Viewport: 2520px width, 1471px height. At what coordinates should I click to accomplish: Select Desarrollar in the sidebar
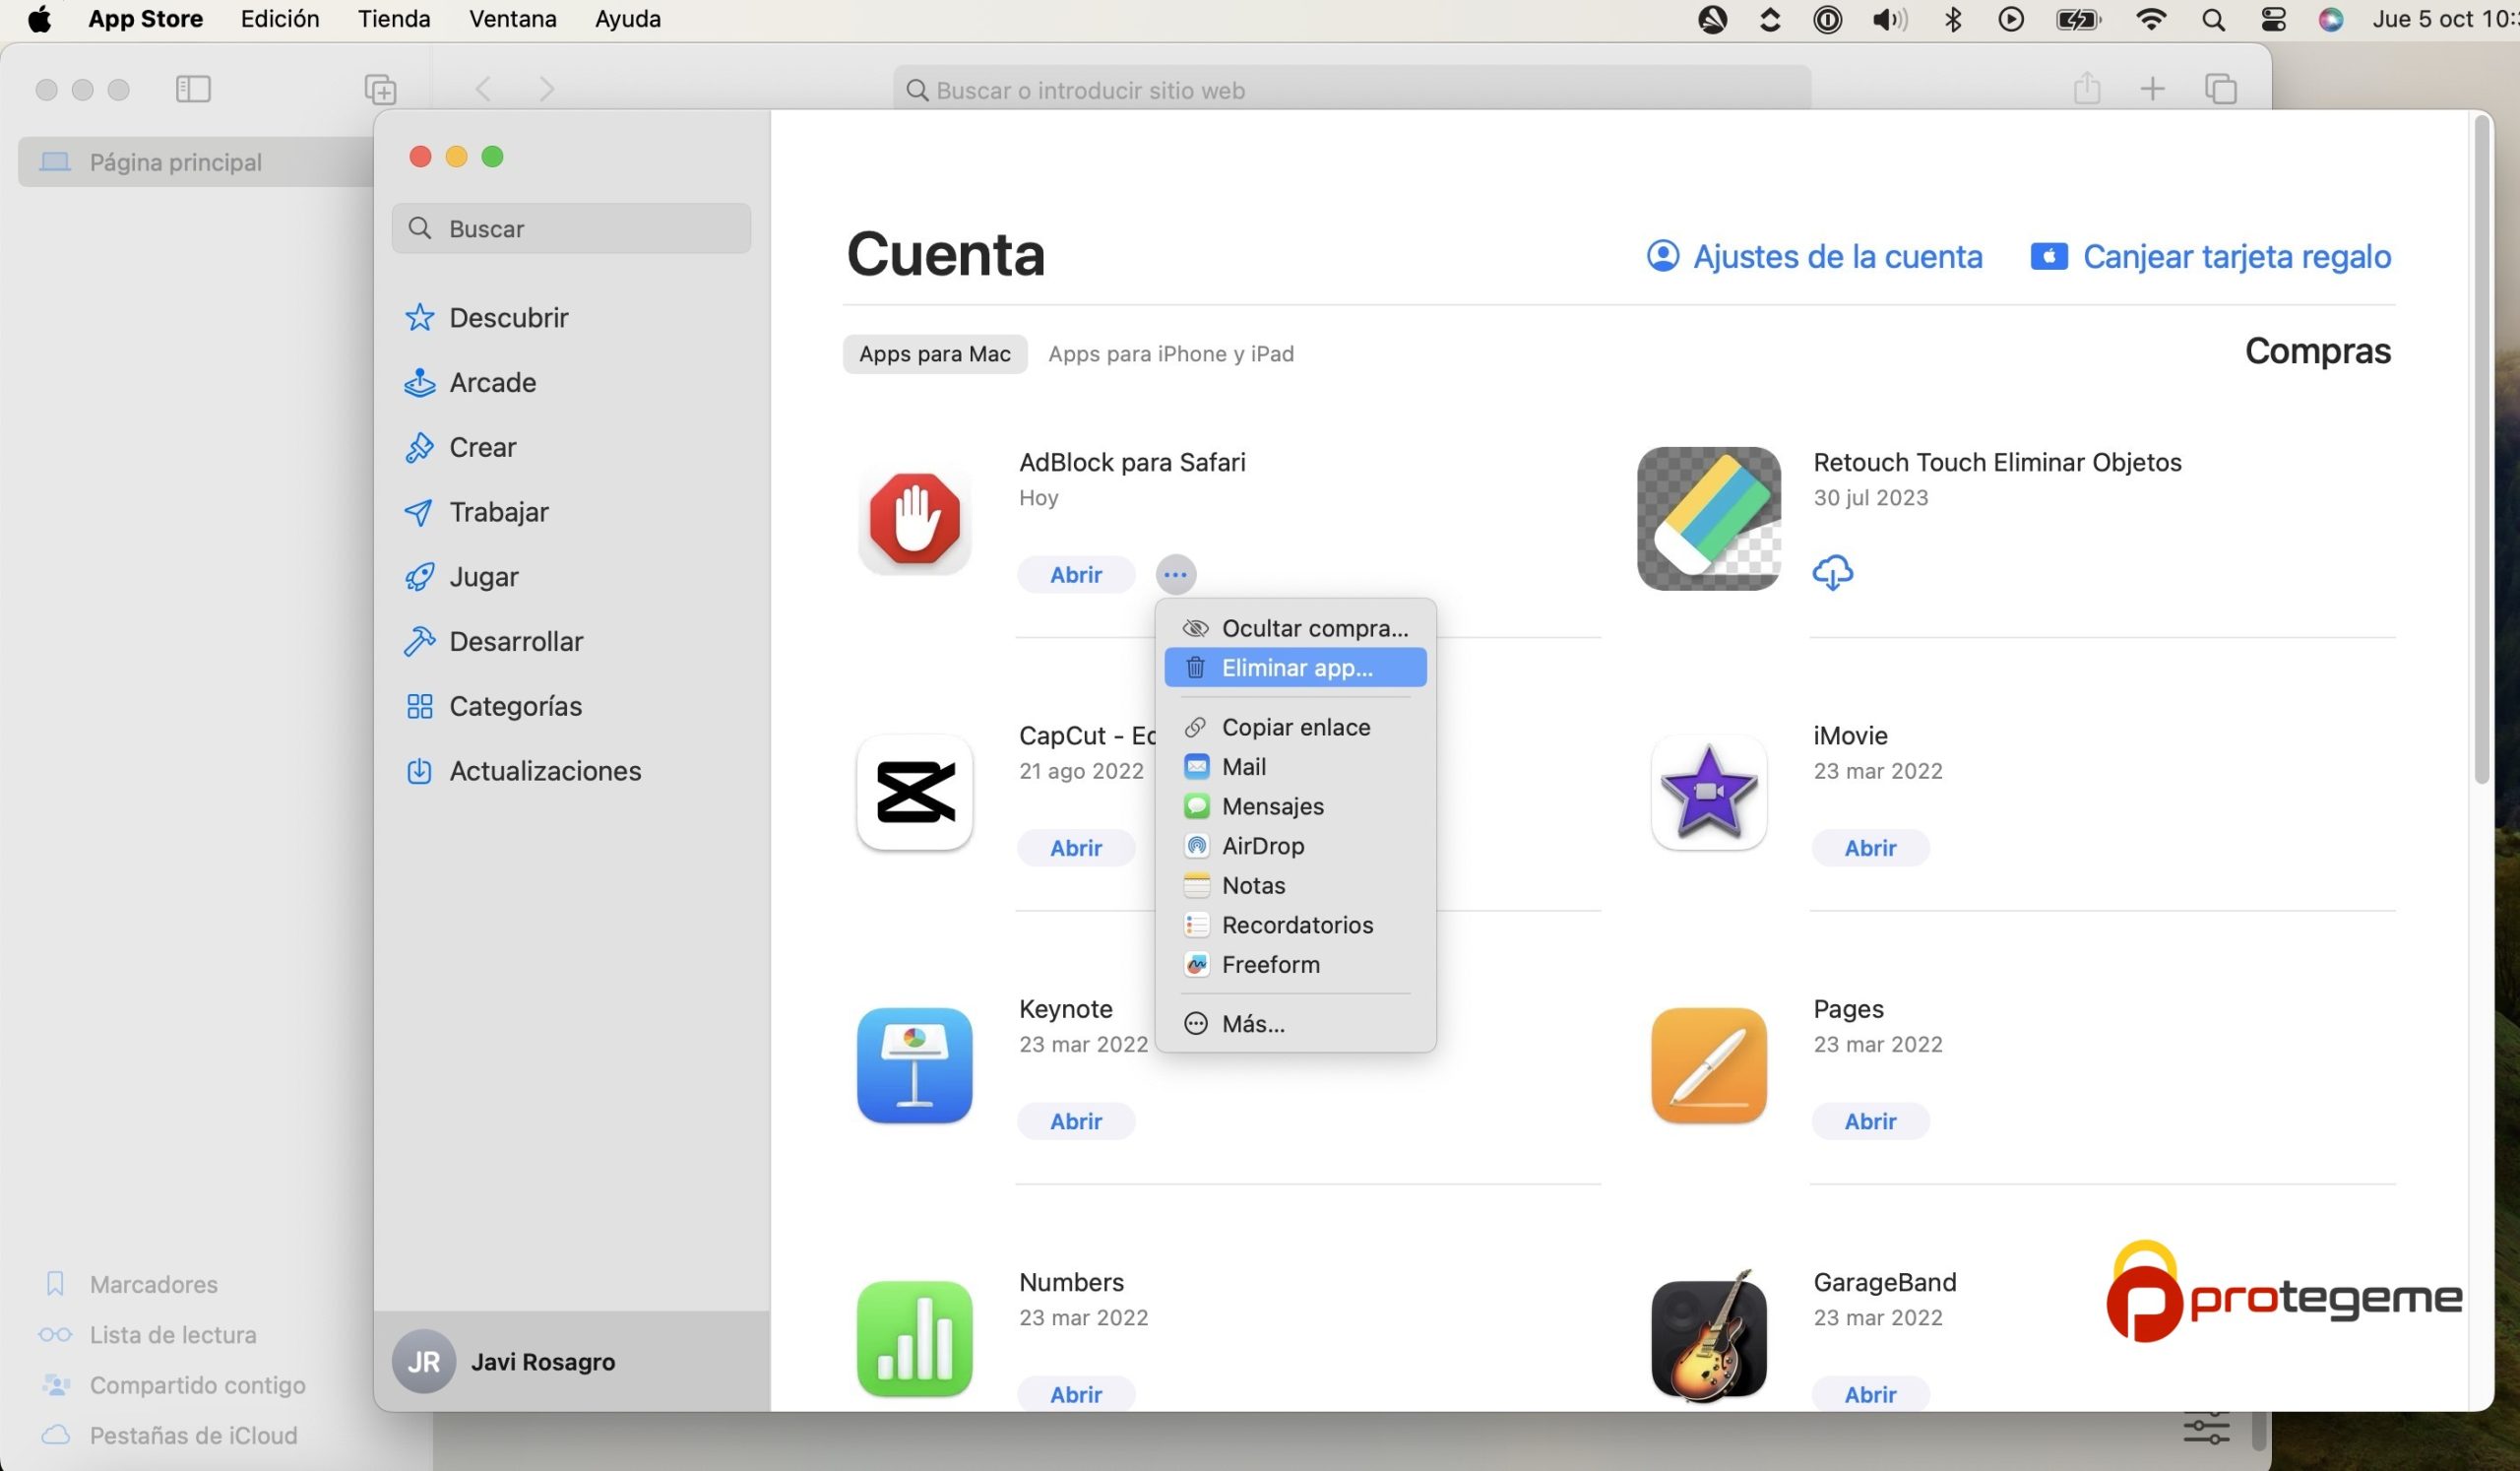[493, 641]
